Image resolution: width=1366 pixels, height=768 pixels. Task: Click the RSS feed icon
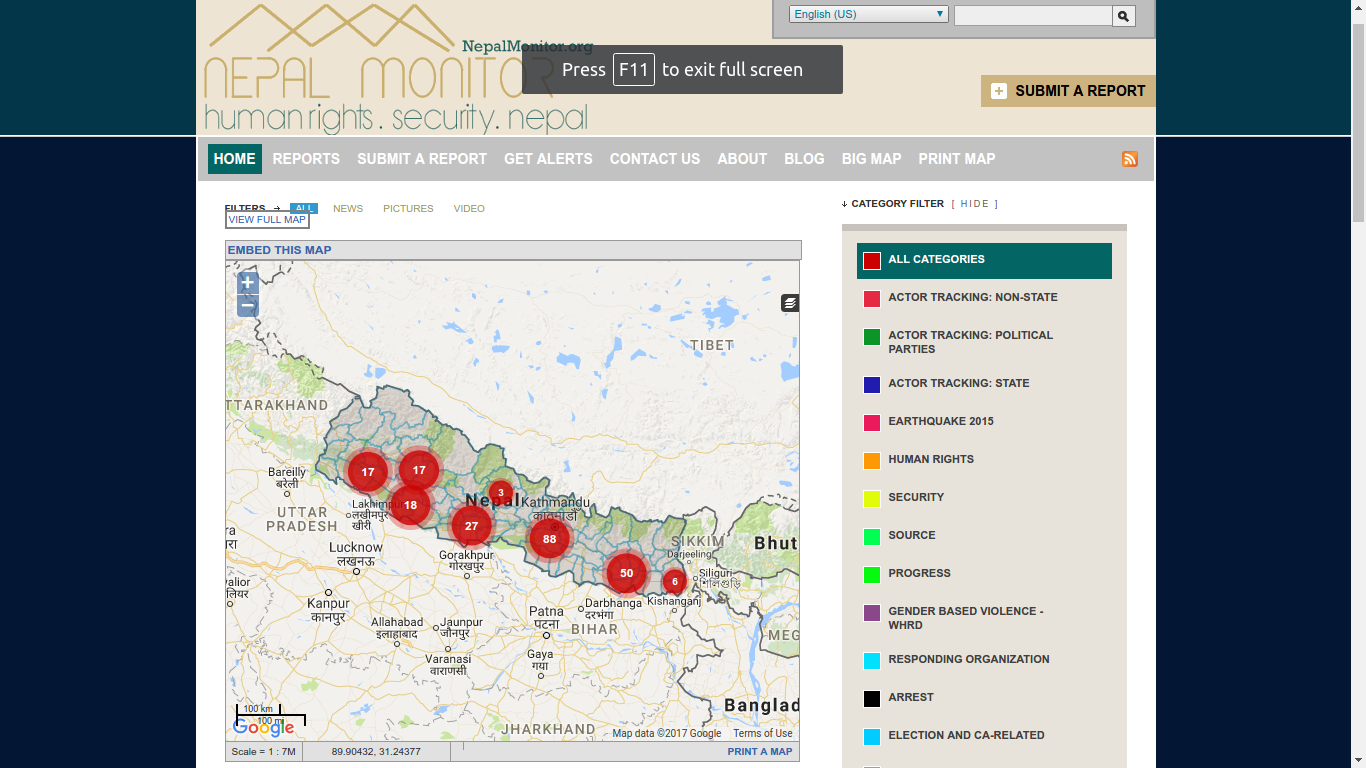pyautogui.click(x=1130, y=159)
